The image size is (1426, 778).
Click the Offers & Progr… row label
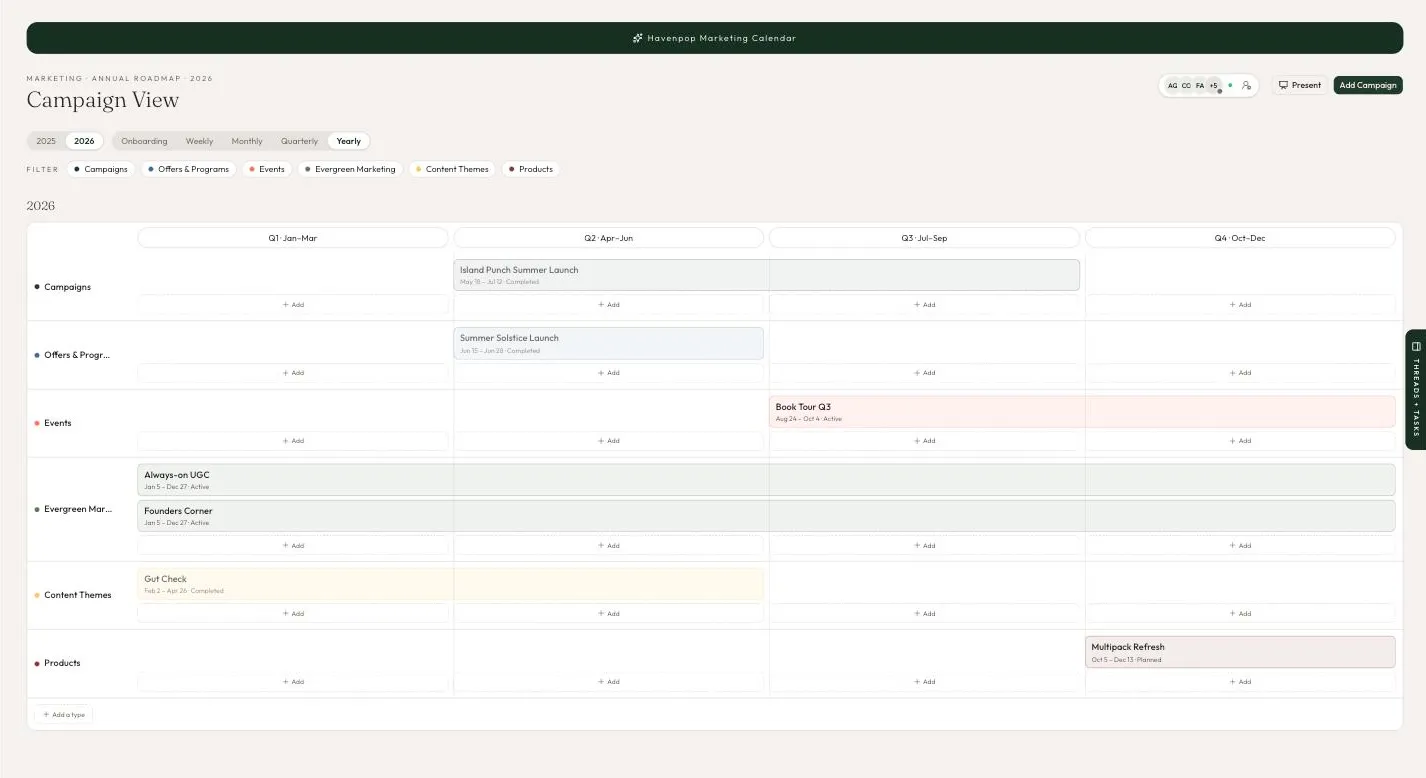(x=77, y=355)
